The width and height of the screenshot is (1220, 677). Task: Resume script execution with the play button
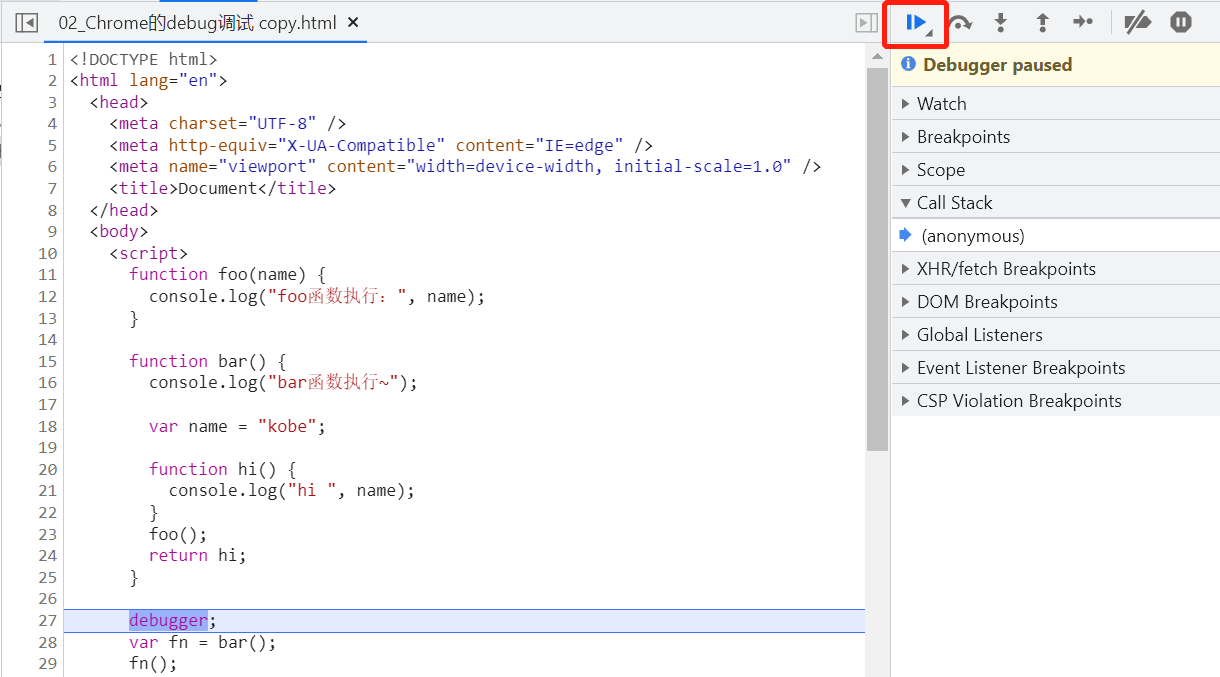(916, 23)
